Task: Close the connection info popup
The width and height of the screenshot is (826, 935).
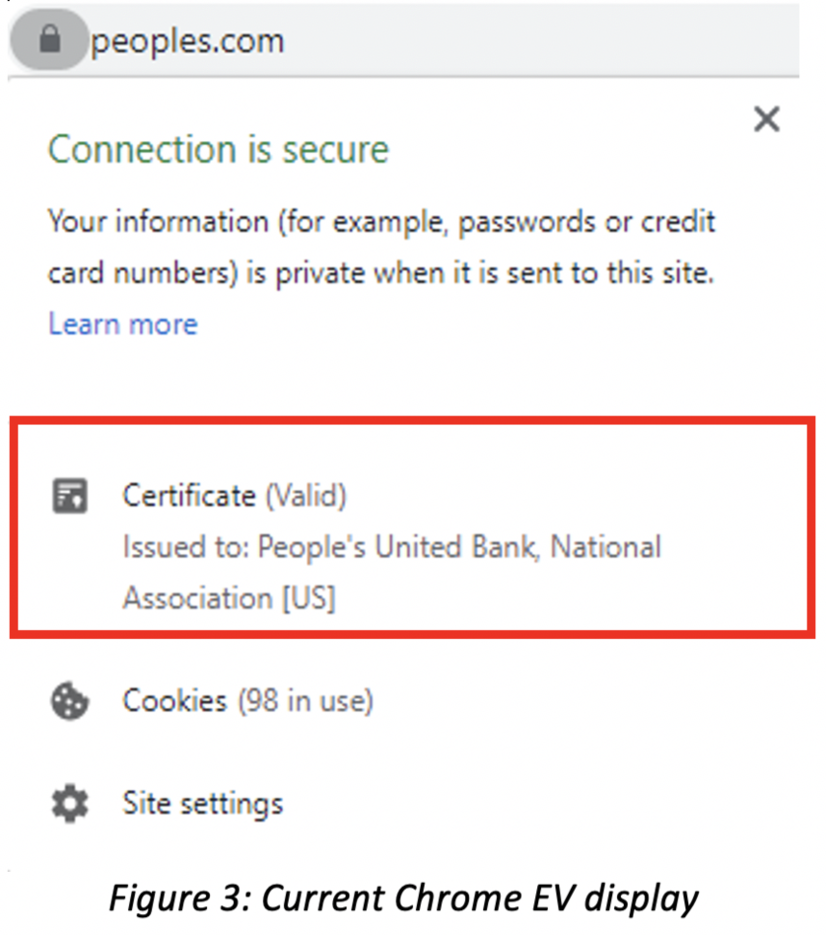Action: coord(766,120)
